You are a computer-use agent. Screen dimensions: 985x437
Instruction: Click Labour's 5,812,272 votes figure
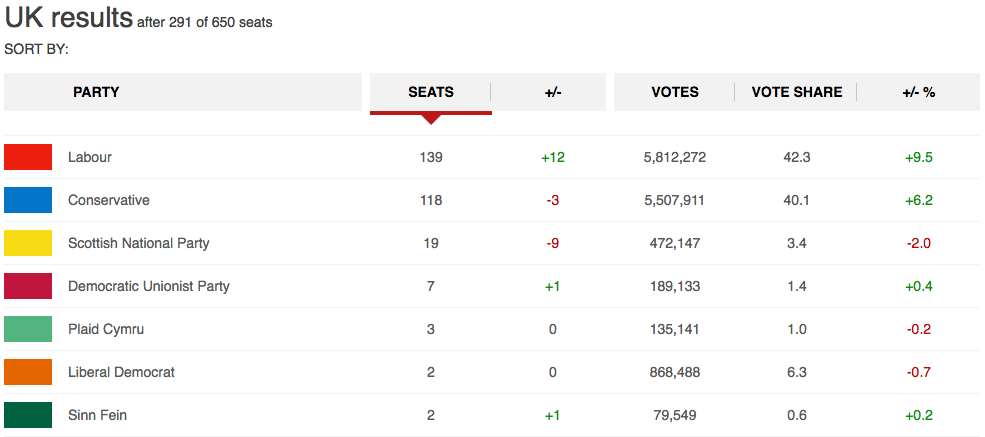point(675,157)
